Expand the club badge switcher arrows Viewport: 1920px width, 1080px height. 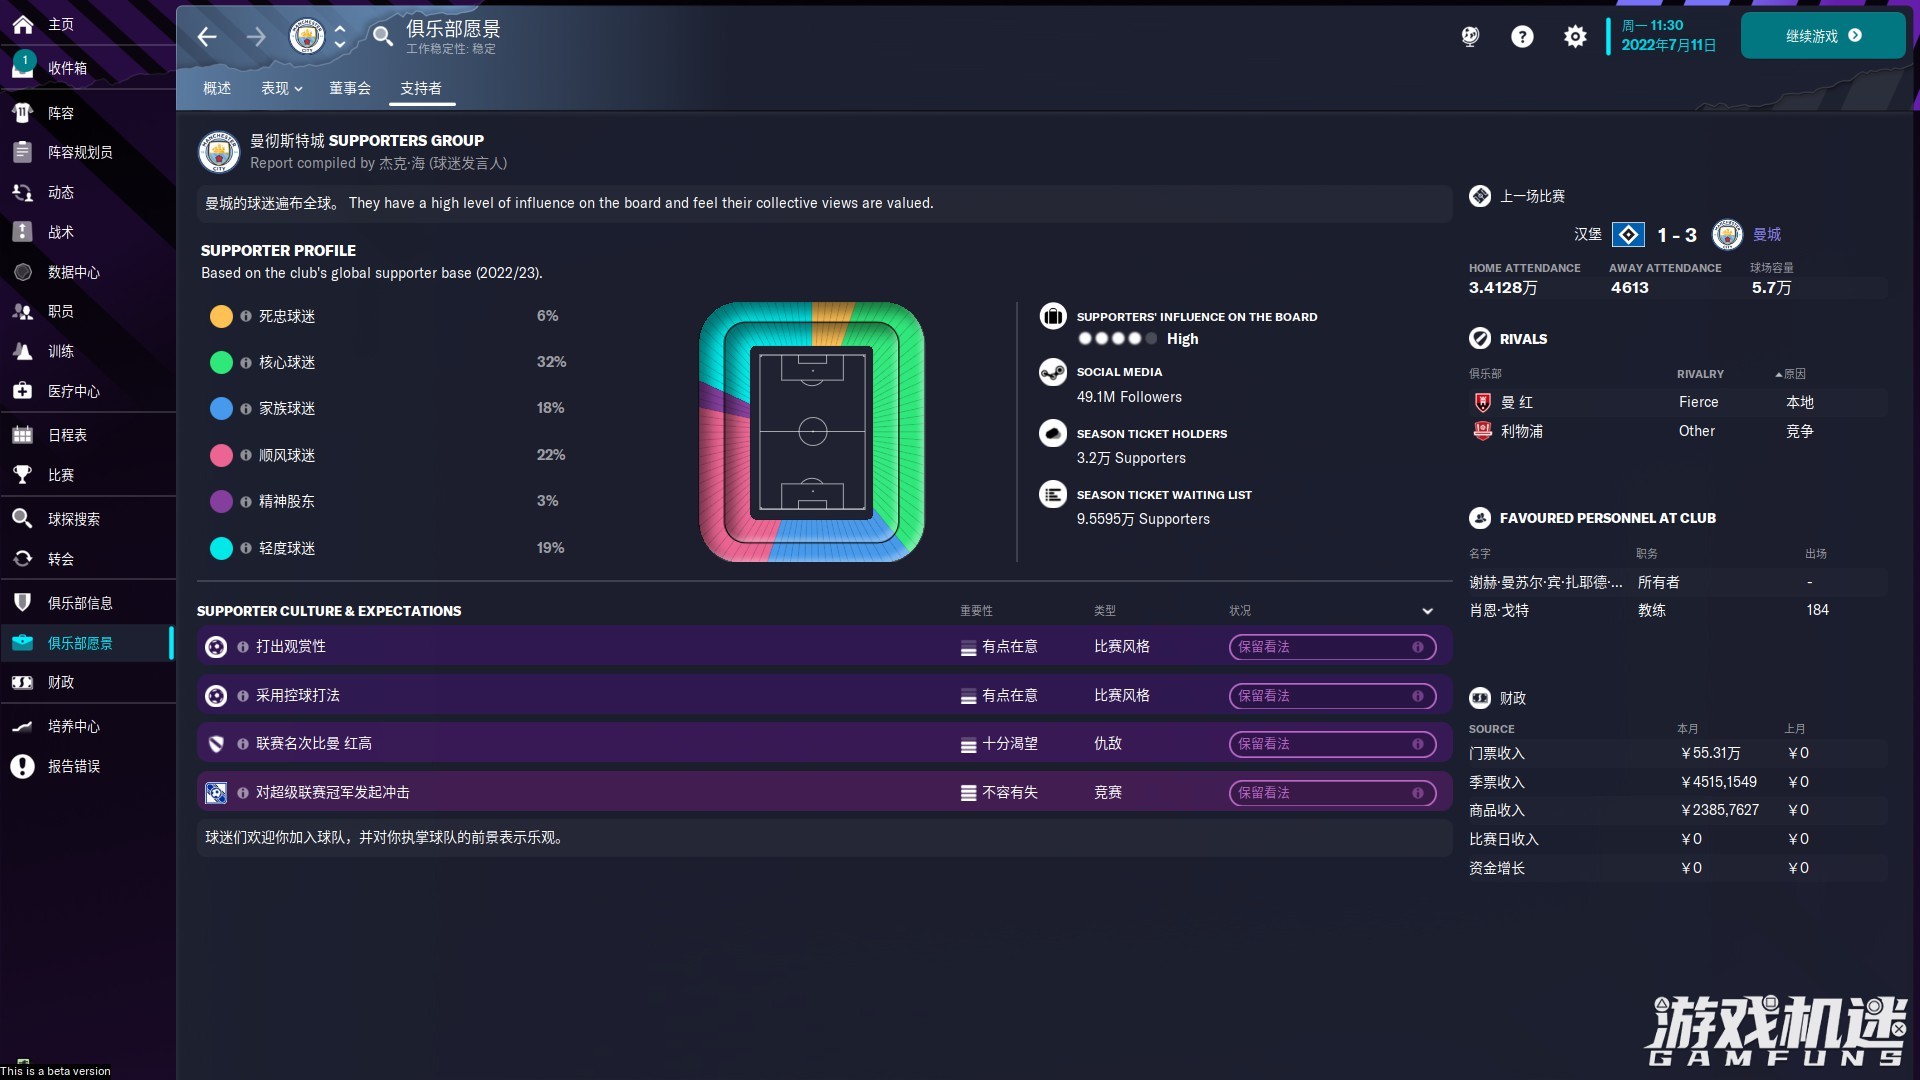pos(340,37)
